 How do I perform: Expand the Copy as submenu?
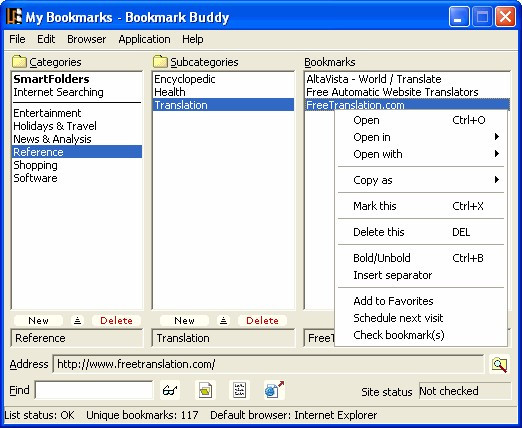(421, 180)
